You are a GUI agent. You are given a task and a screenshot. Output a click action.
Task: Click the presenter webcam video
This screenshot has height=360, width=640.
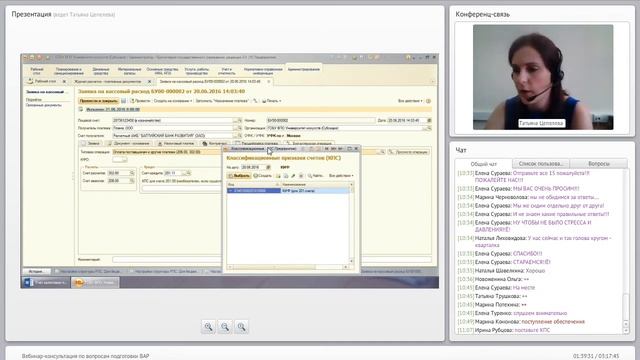click(x=543, y=77)
